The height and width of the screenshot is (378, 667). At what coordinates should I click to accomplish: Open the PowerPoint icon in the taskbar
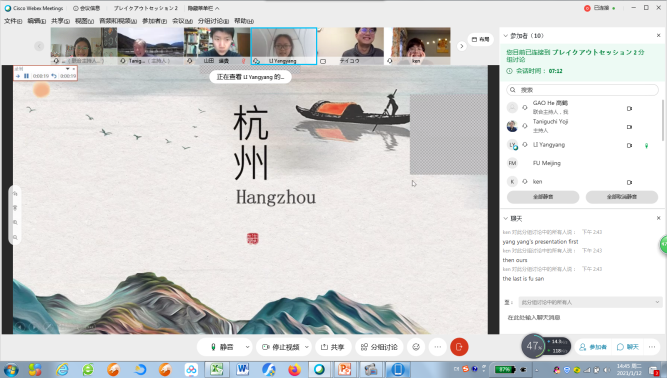click(x=345, y=369)
